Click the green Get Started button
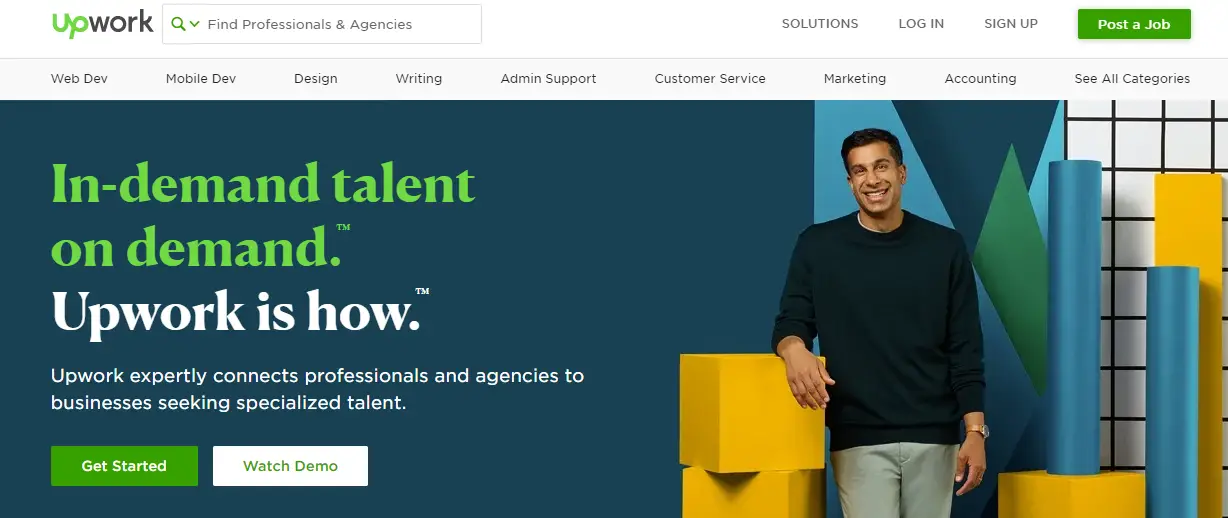Viewport: 1228px width, 518px height. (x=124, y=466)
